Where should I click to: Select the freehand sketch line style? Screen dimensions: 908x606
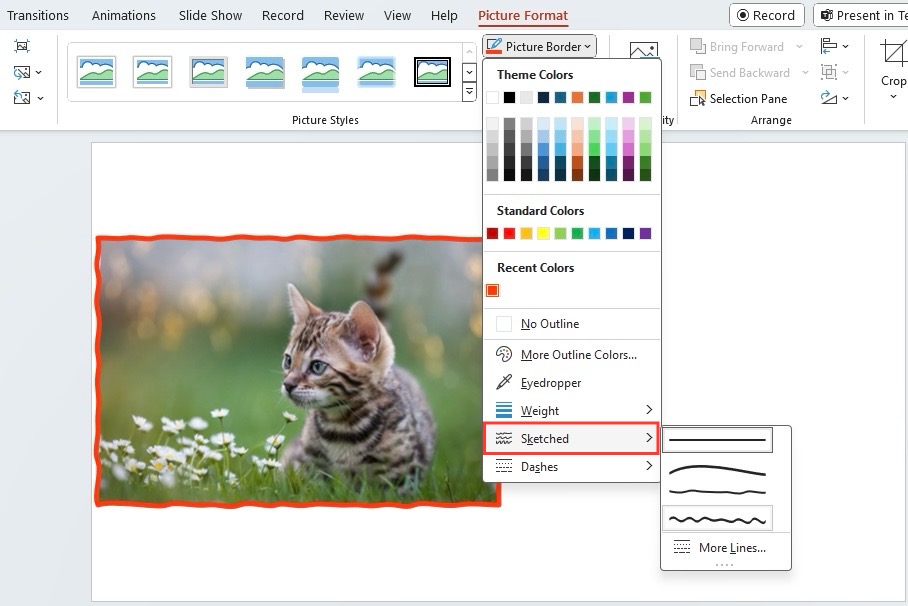tap(717, 492)
